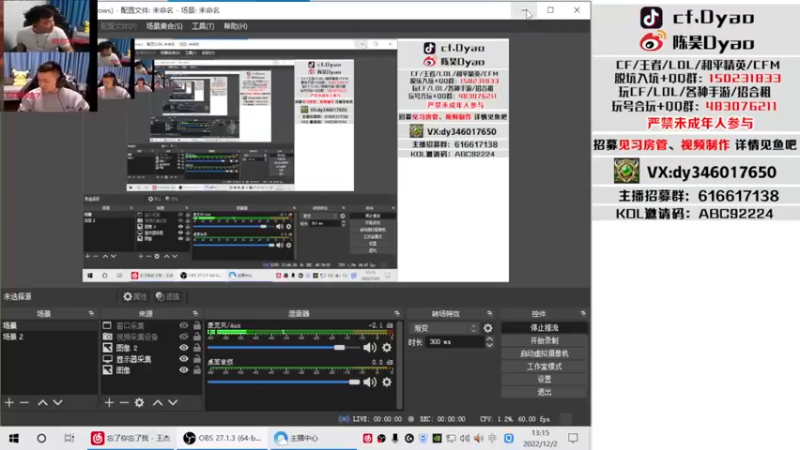Click the 停止推流 button

tap(544, 328)
